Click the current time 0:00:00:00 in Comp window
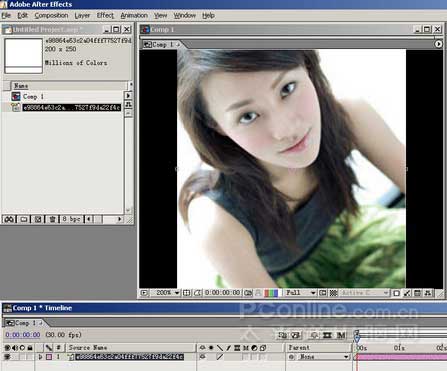The width and height of the screenshot is (447, 371). click(x=222, y=293)
